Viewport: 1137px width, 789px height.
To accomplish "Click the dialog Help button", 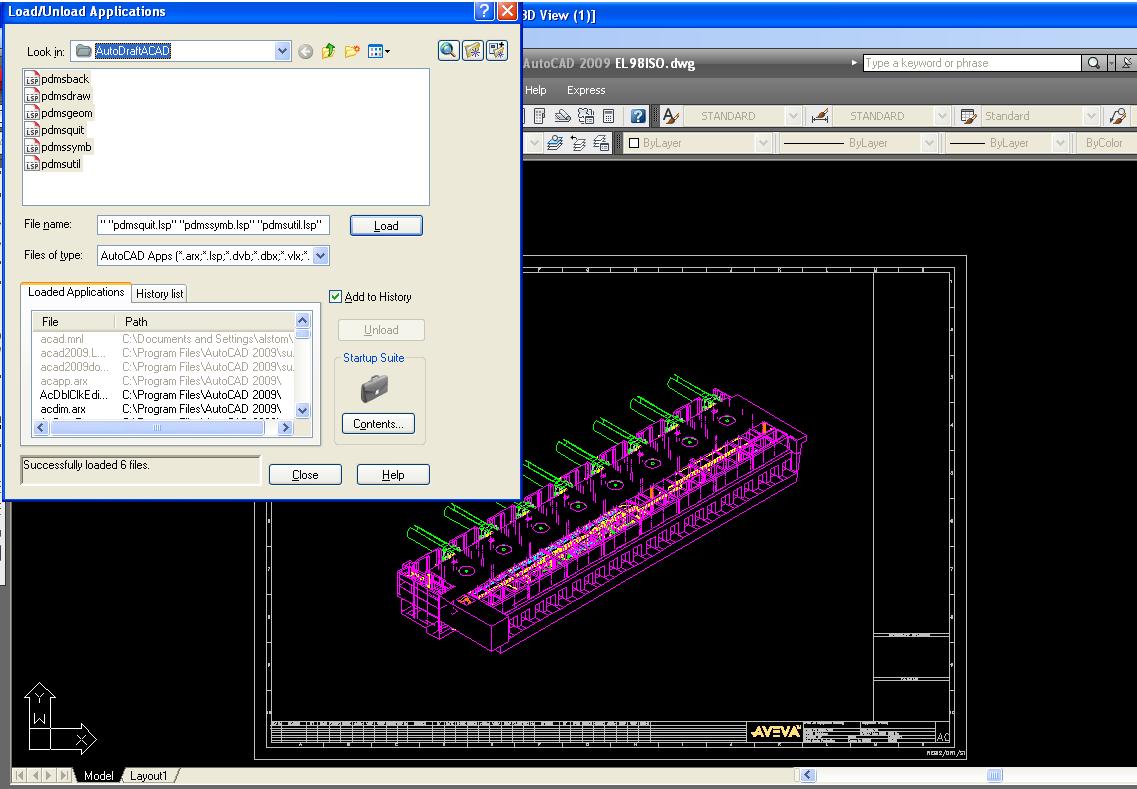I will pos(393,474).
